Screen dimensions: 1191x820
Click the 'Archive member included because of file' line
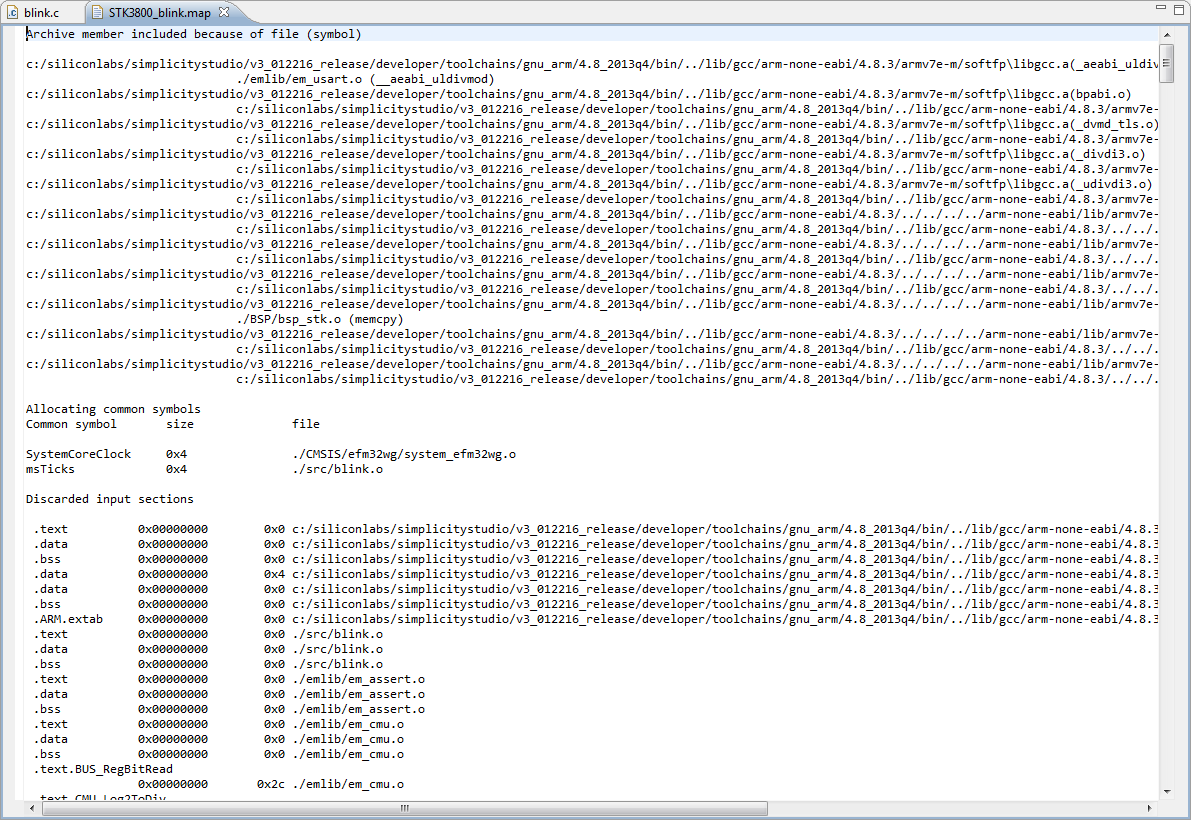194,34
